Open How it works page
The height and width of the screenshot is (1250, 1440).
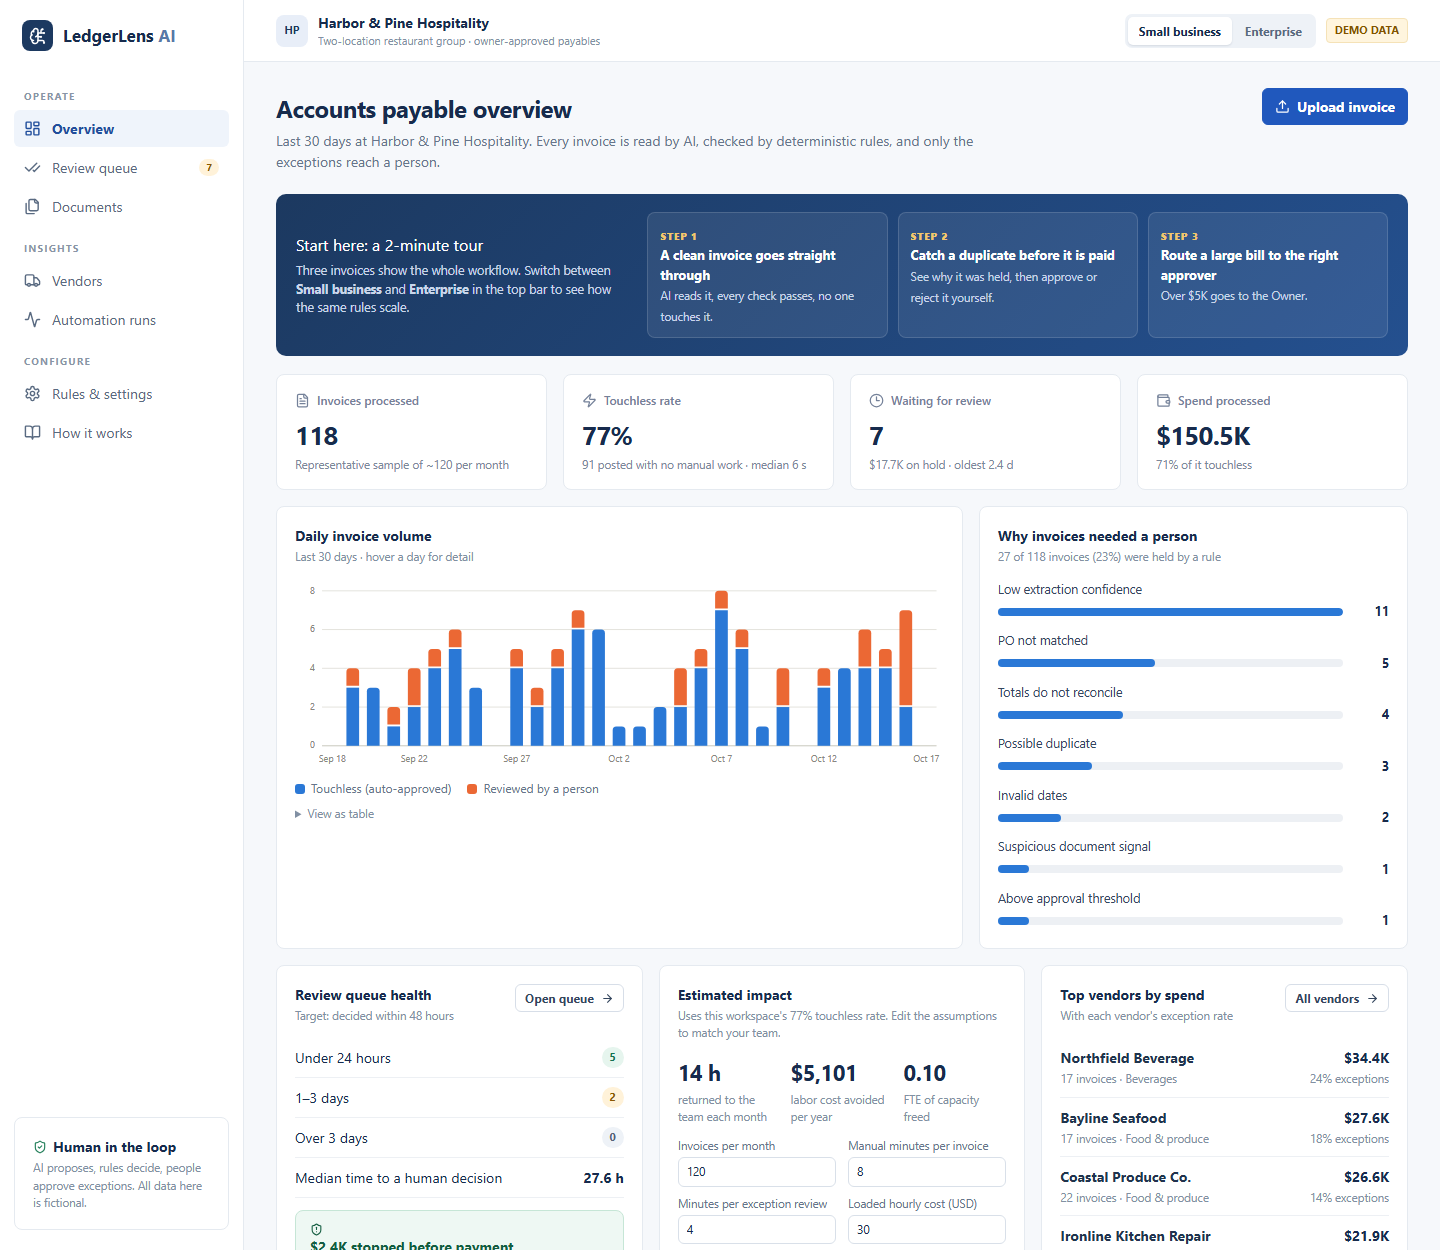click(x=122, y=433)
